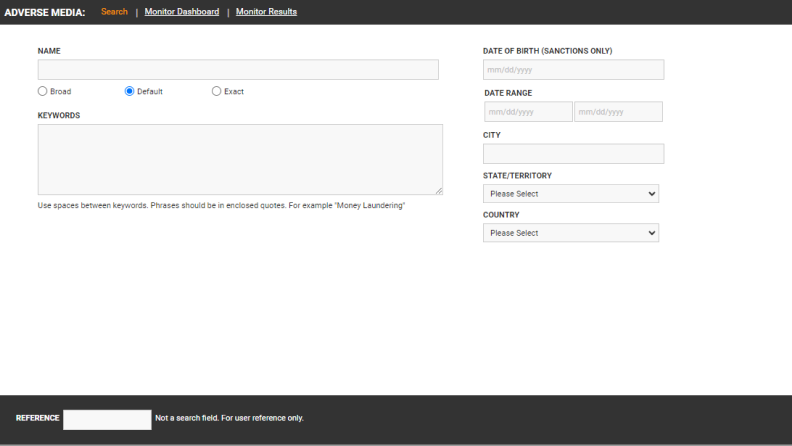Screen dimensions: 792x446
Task: Click the Date of Birth field
Action: [573, 70]
